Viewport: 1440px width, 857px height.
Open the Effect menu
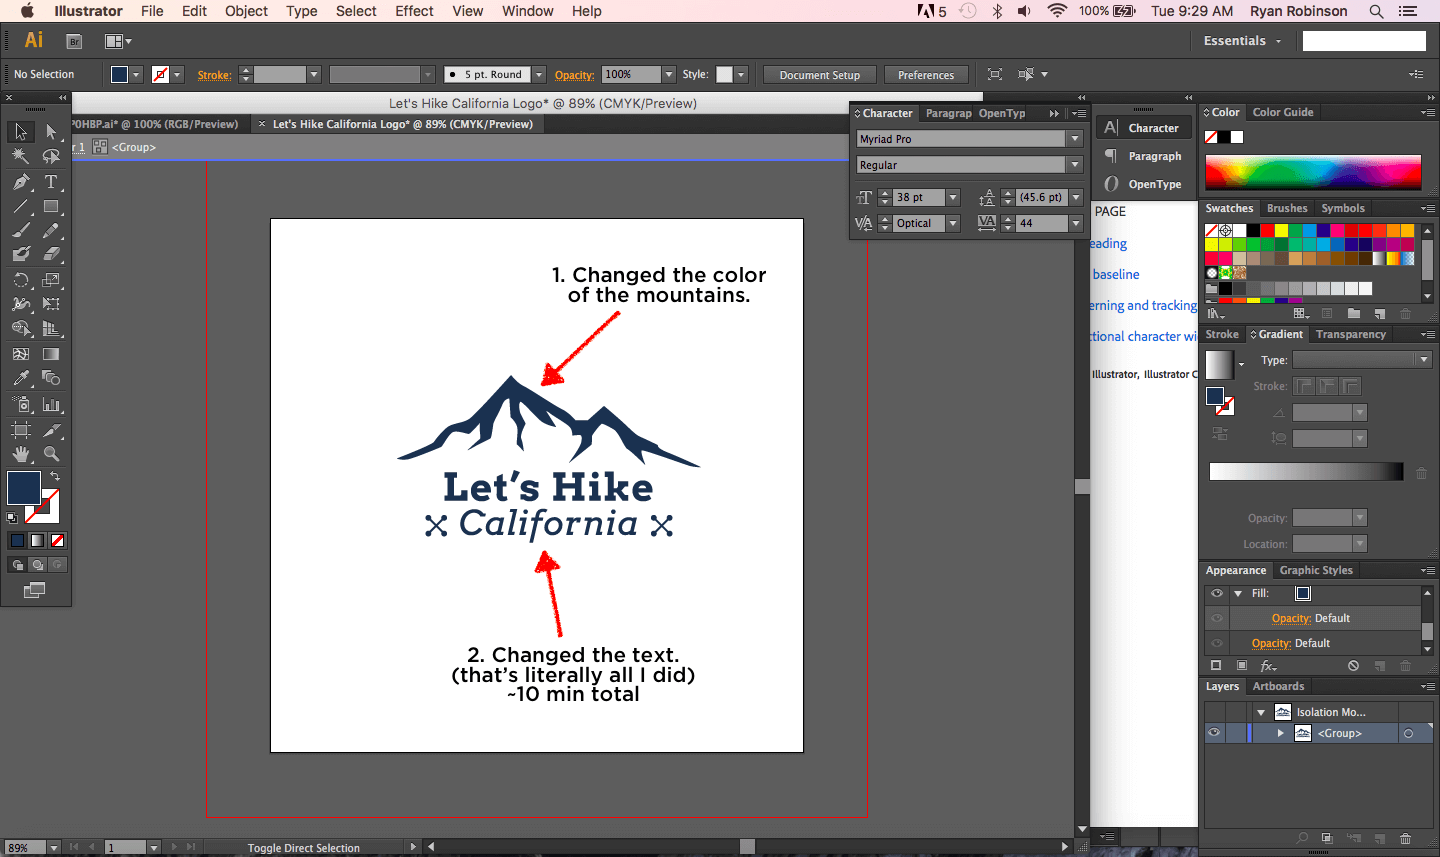point(414,11)
